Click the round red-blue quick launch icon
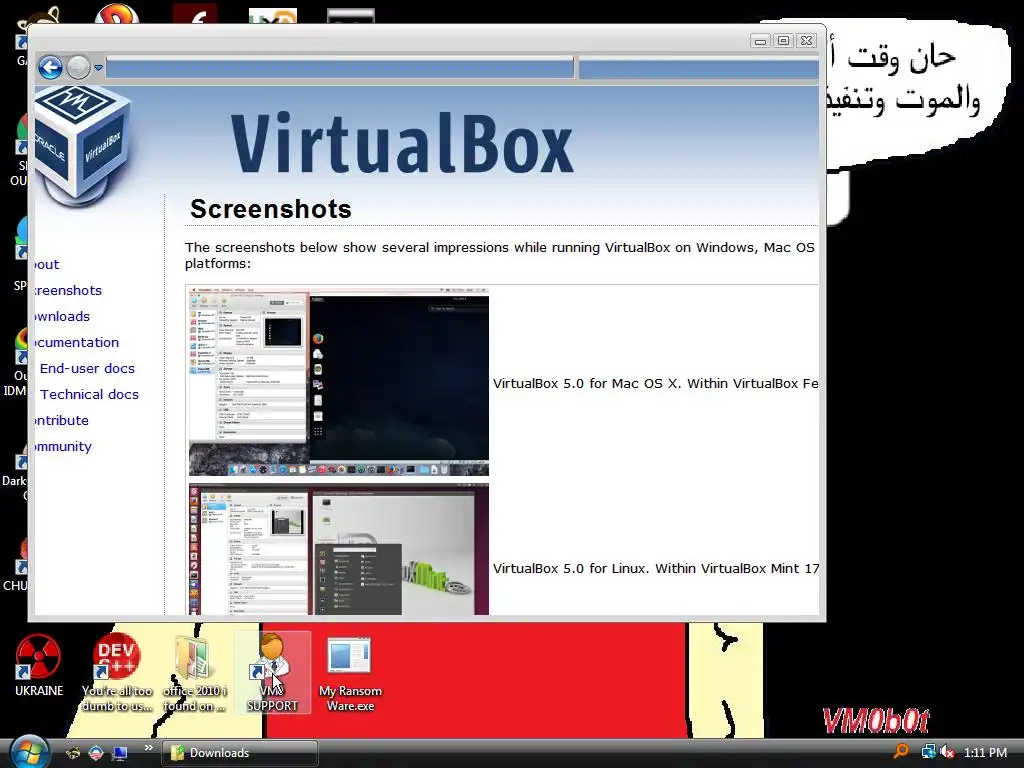The image size is (1024, 768). [96, 753]
